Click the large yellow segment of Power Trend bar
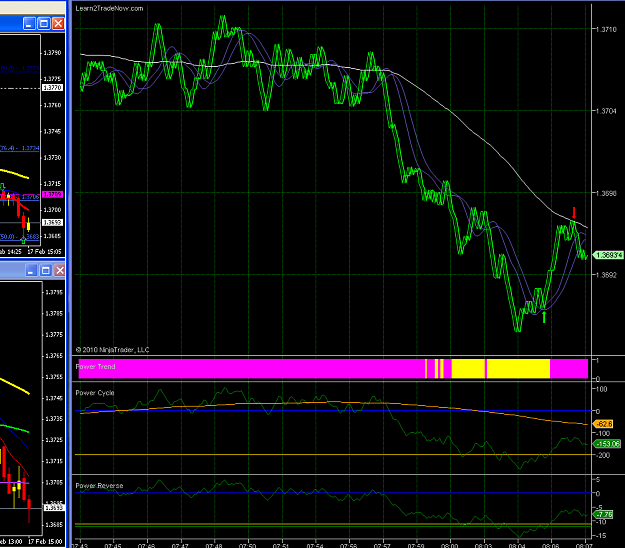625x548 pixels. tap(518, 369)
